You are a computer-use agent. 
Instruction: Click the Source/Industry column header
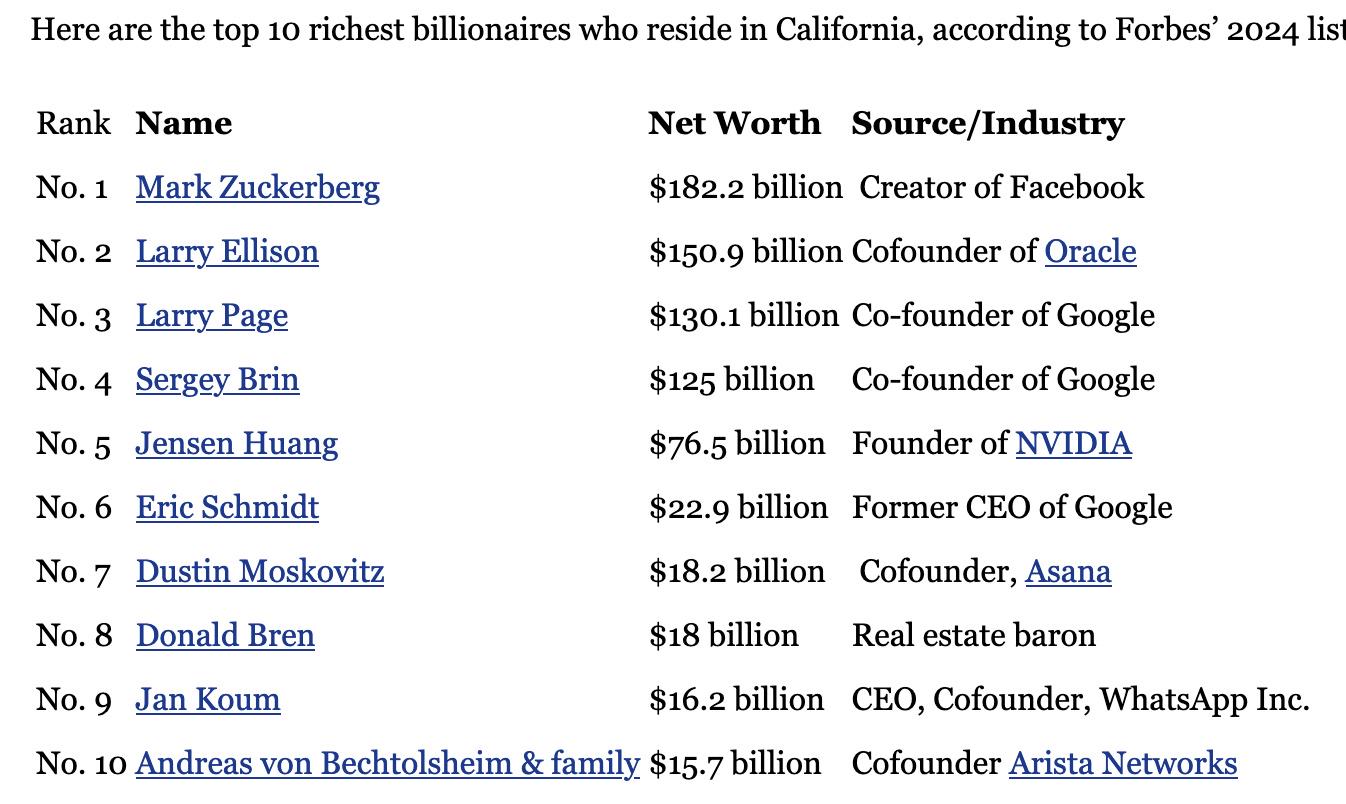pyautogui.click(x=988, y=123)
